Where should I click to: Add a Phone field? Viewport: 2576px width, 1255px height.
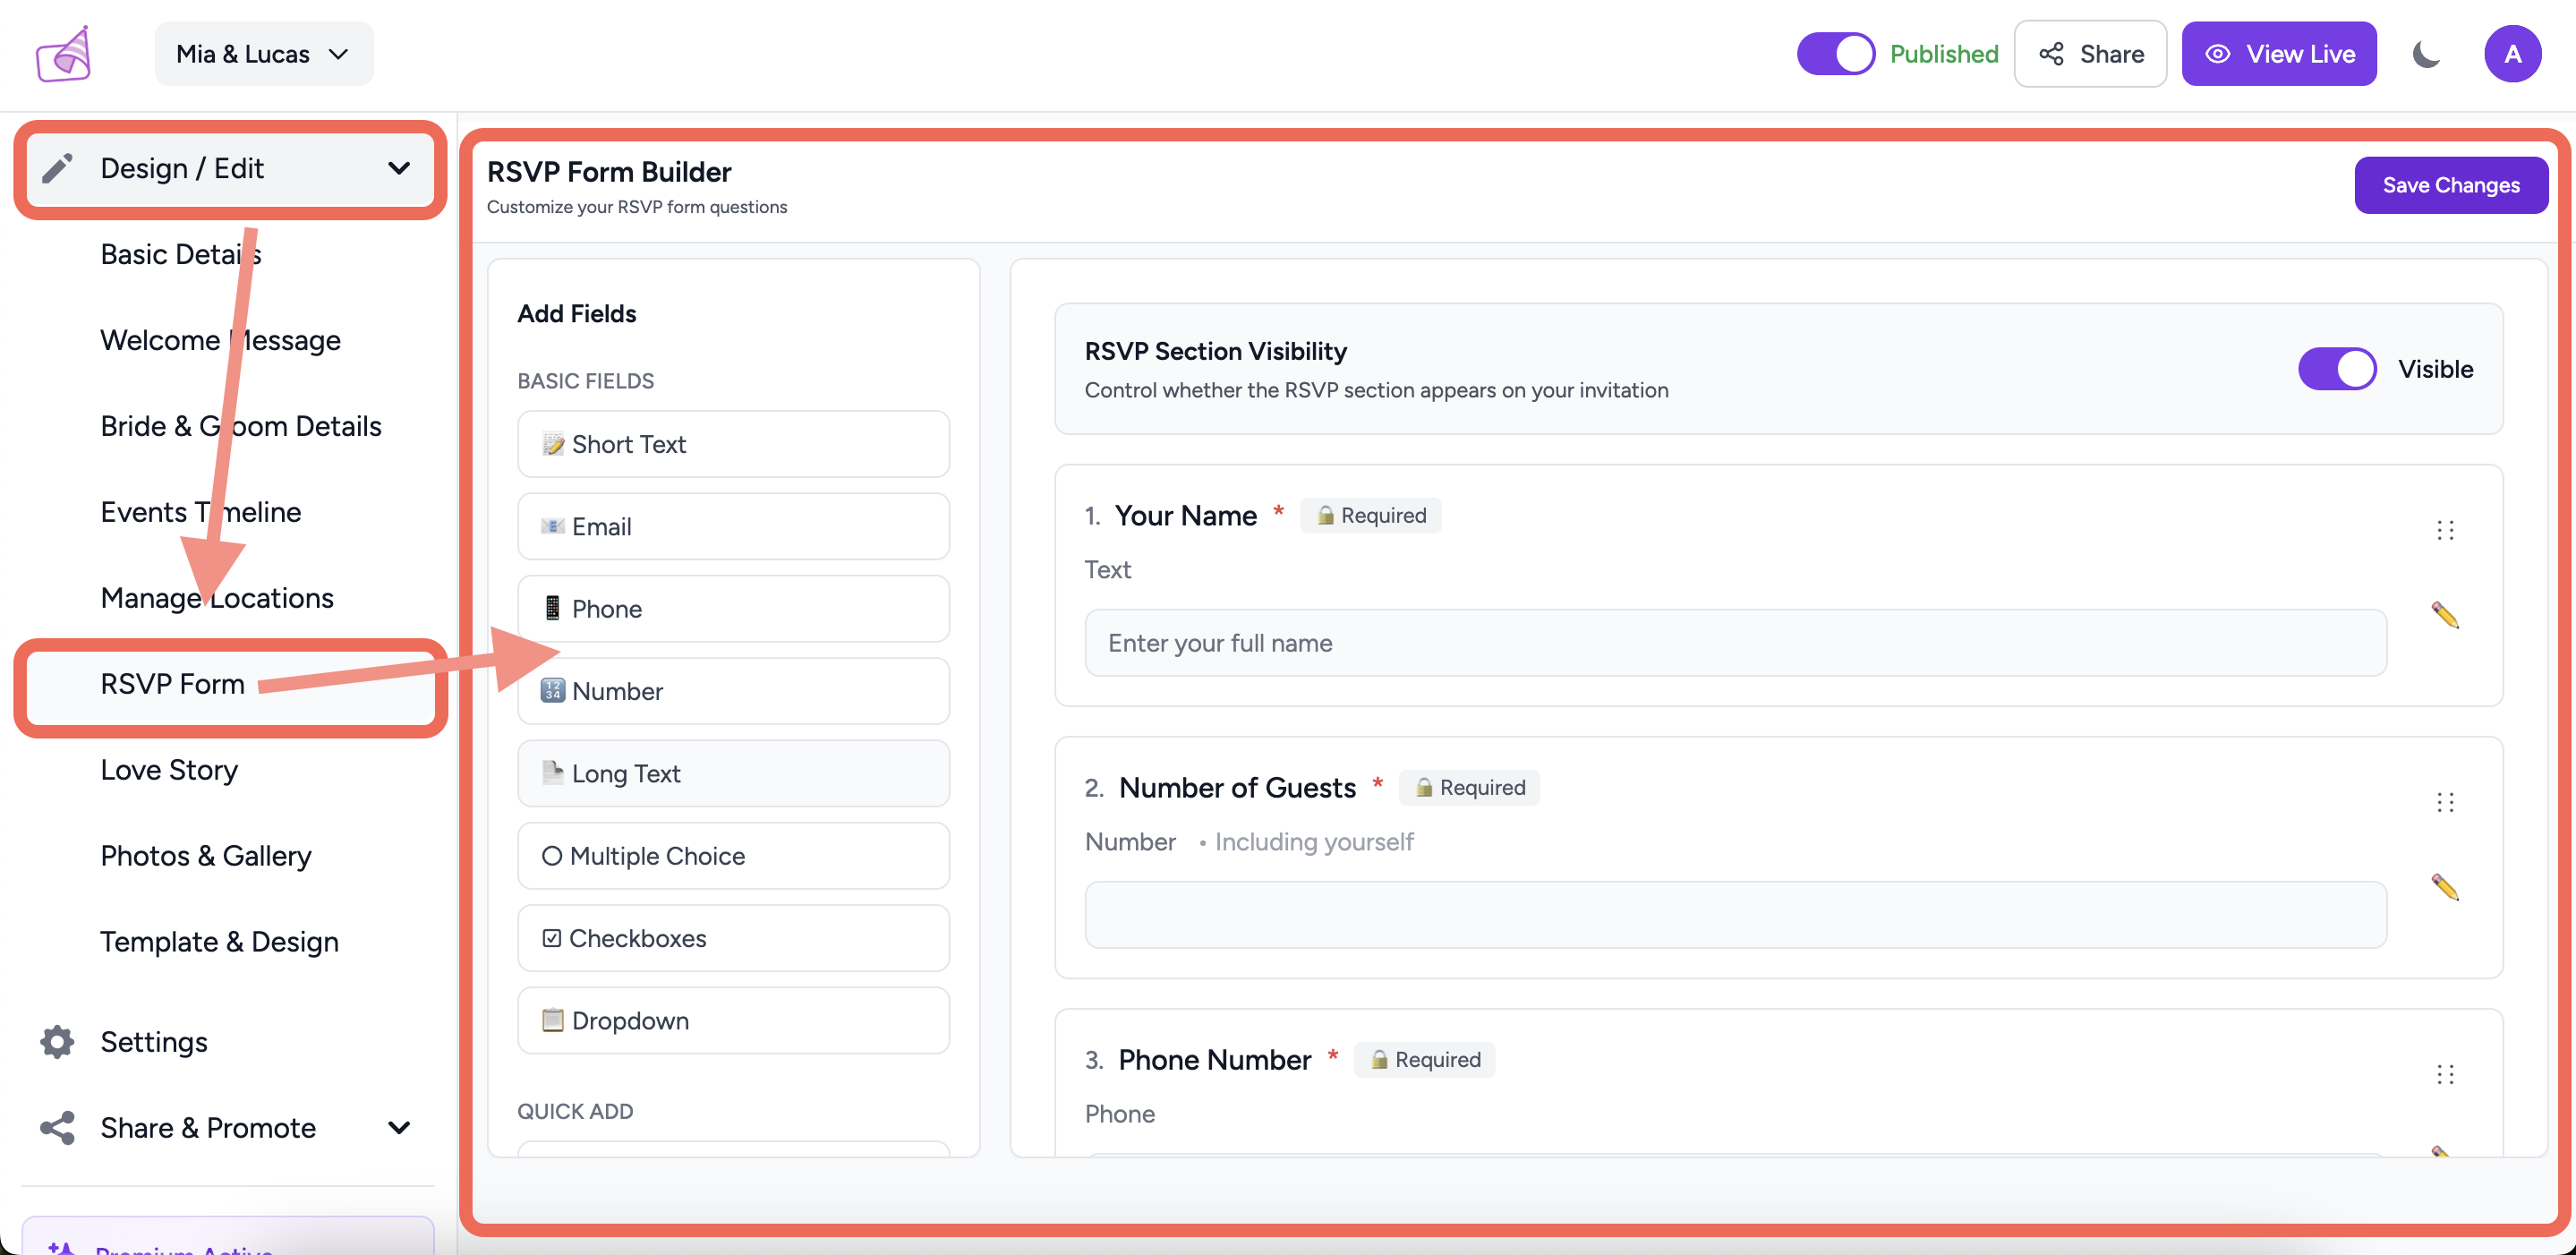point(733,609)
